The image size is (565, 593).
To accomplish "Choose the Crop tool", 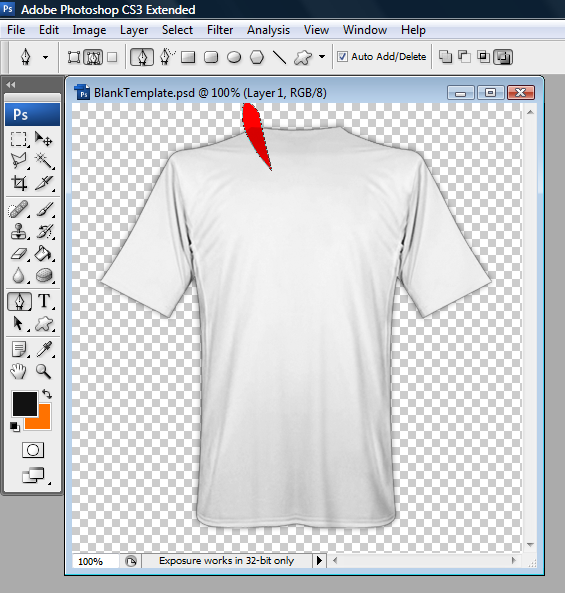I will pos(19,183).
